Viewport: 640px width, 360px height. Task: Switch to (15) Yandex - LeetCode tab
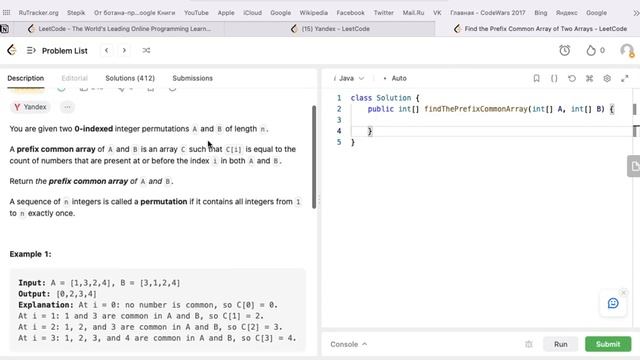(330, 29)
